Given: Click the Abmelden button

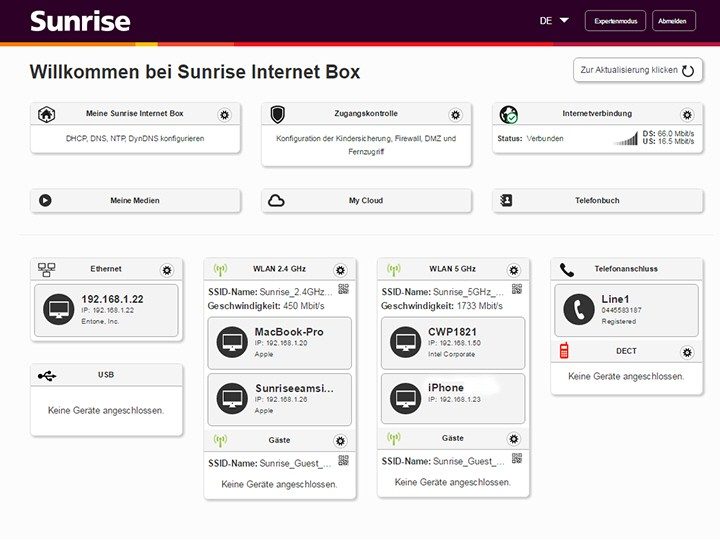Looking at the screenshot, I should coord(674,21).
